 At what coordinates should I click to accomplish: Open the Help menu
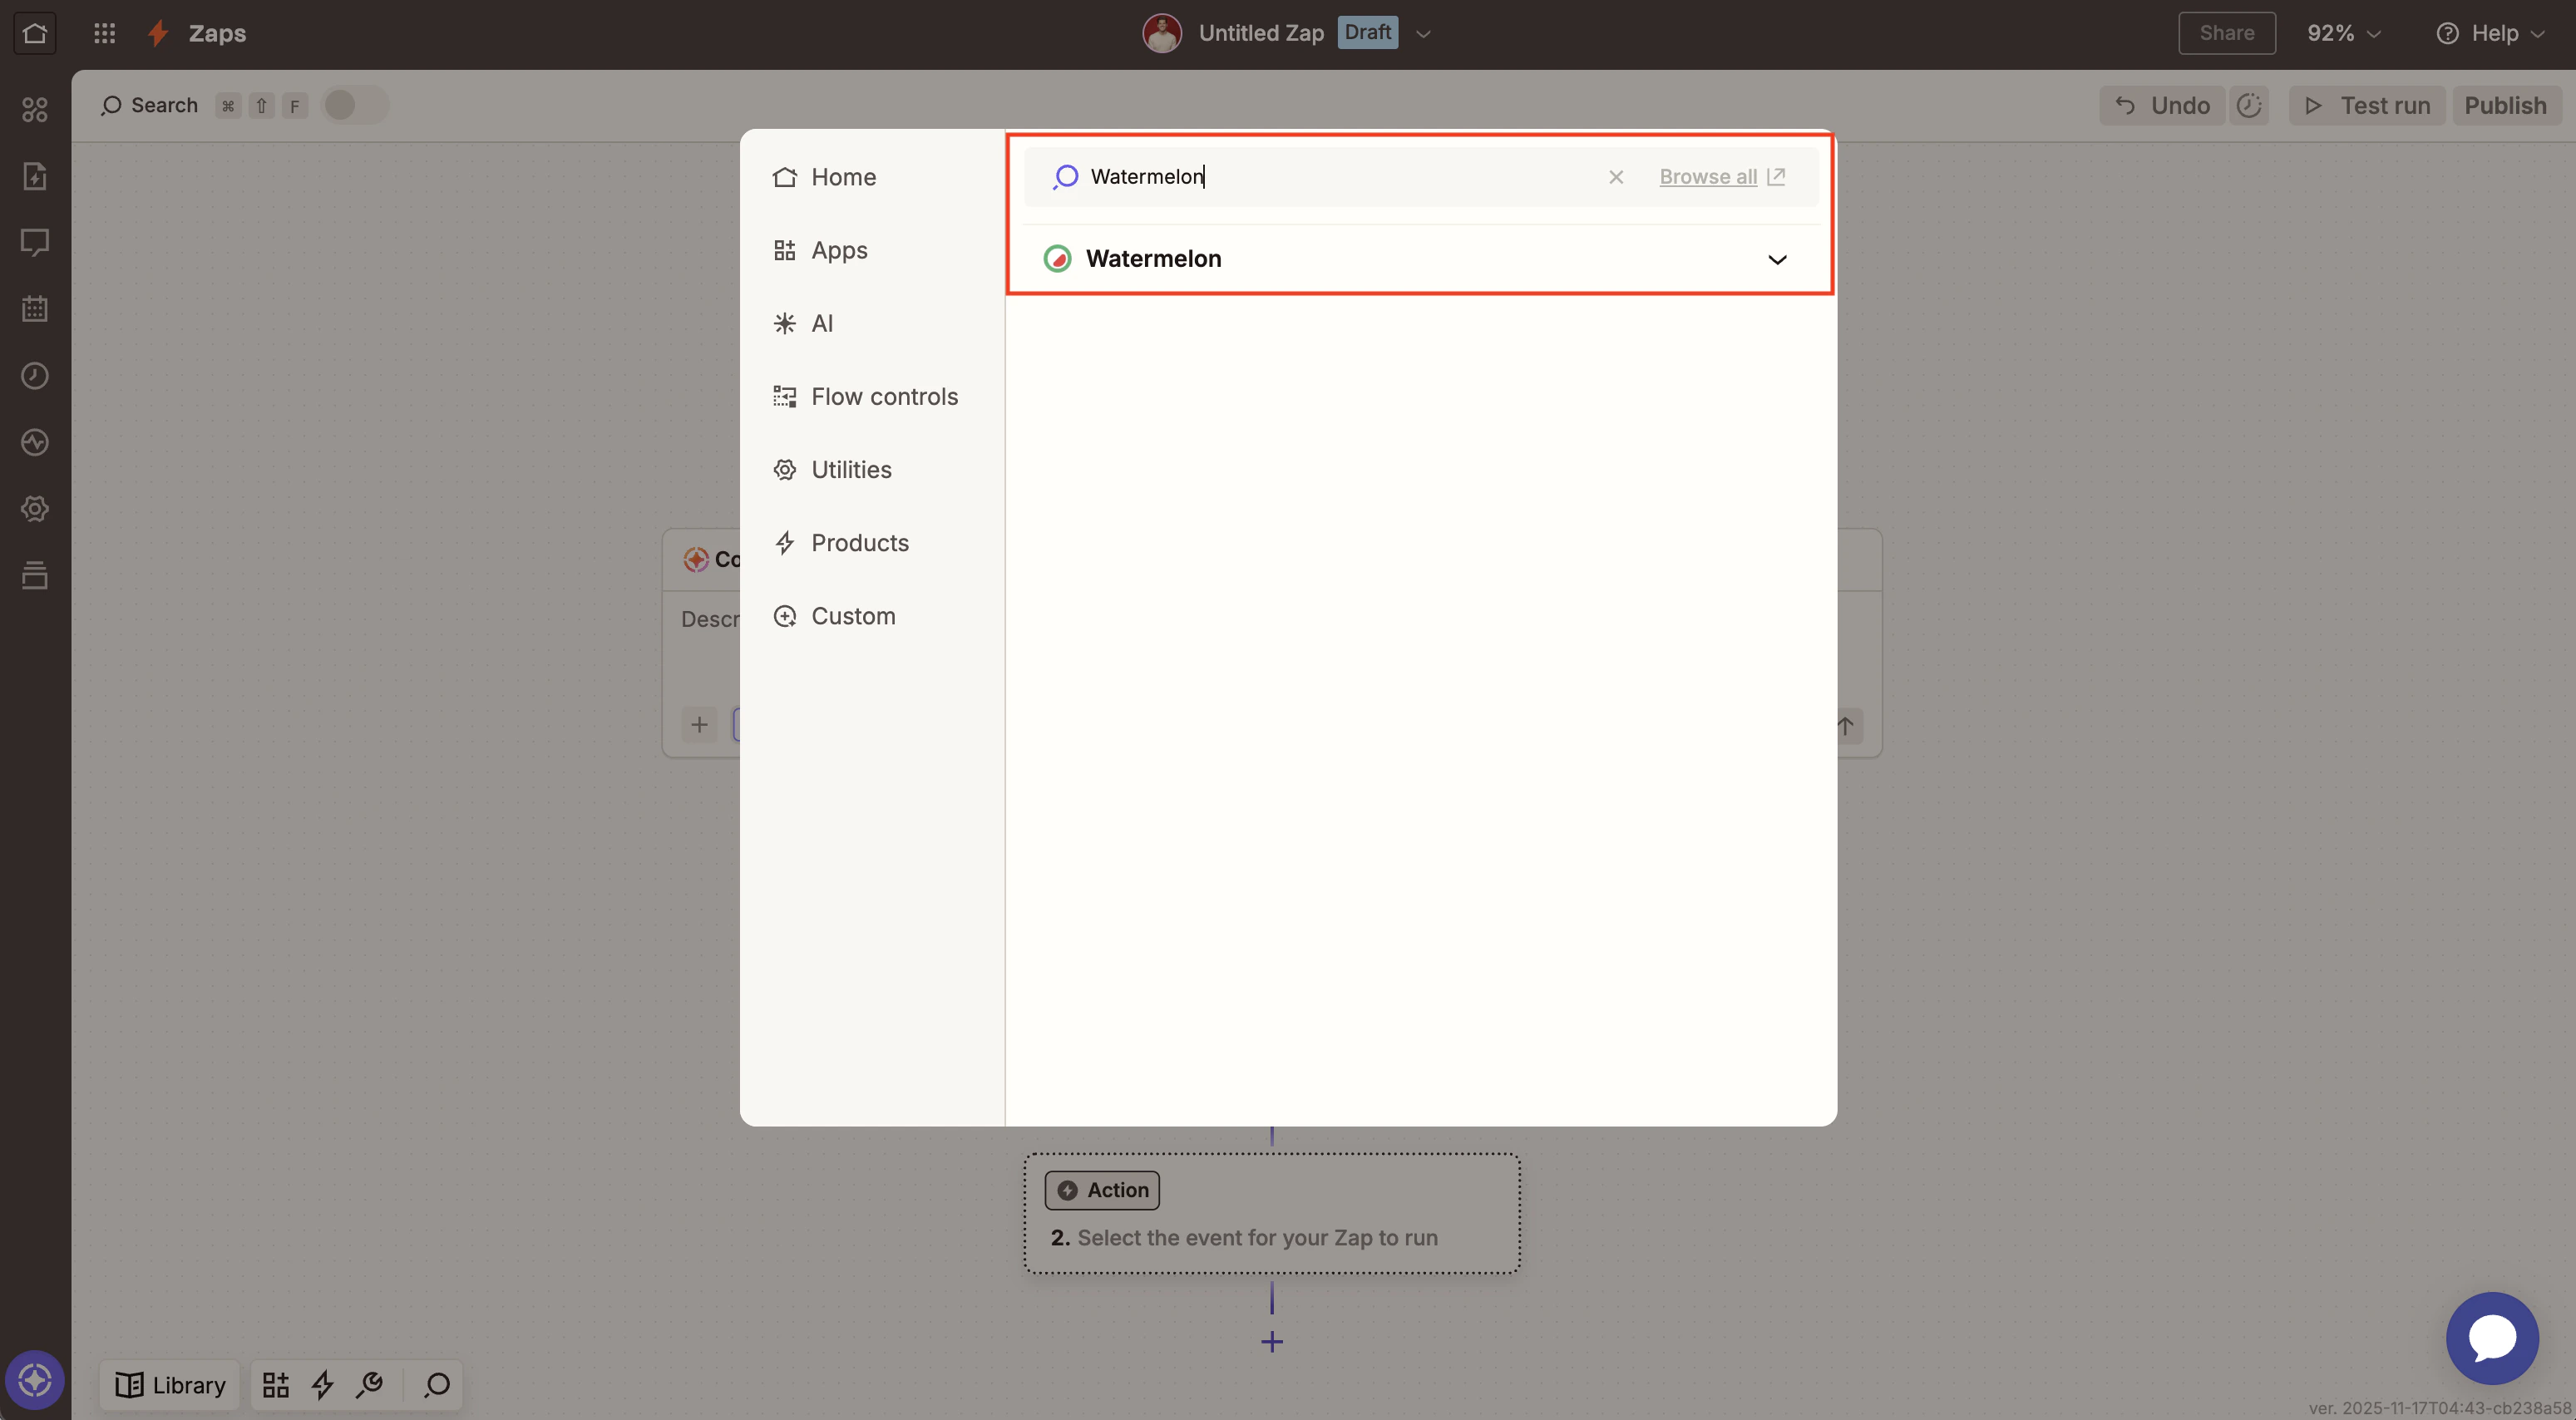pyautogui.click(x=2490, y=33)
